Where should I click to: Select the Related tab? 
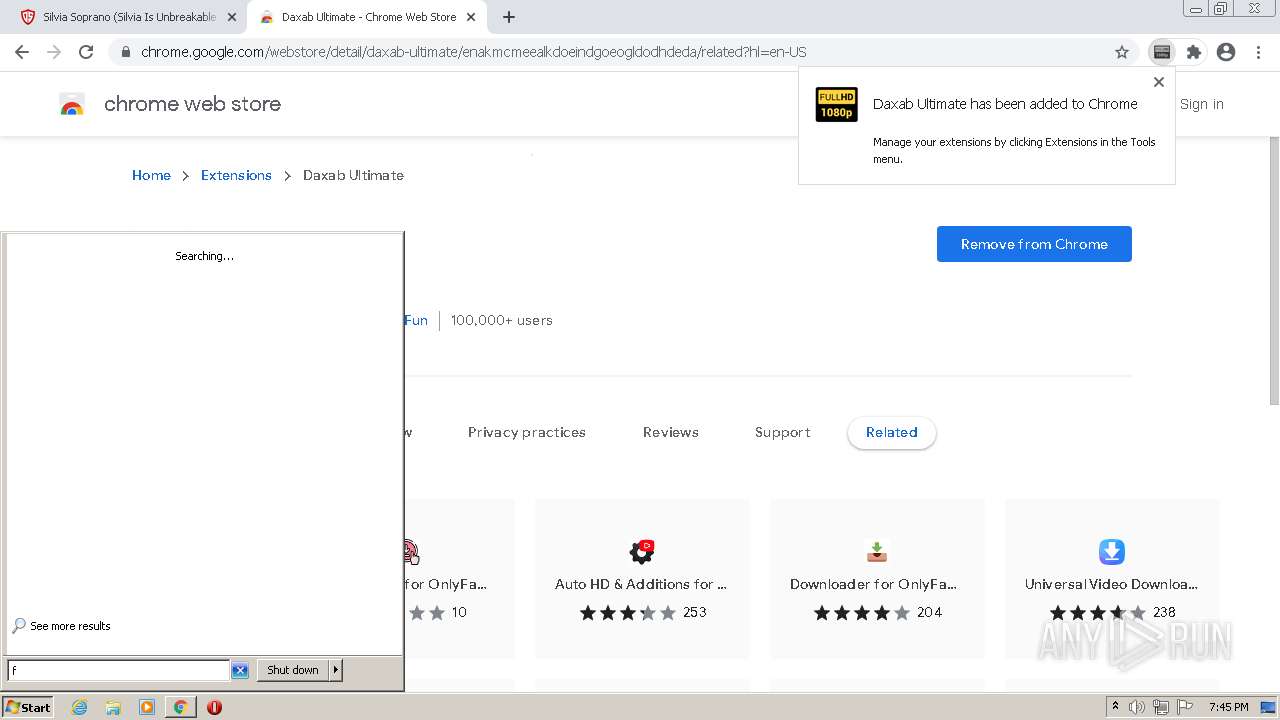pyautogui.click(x=892, y=432)
